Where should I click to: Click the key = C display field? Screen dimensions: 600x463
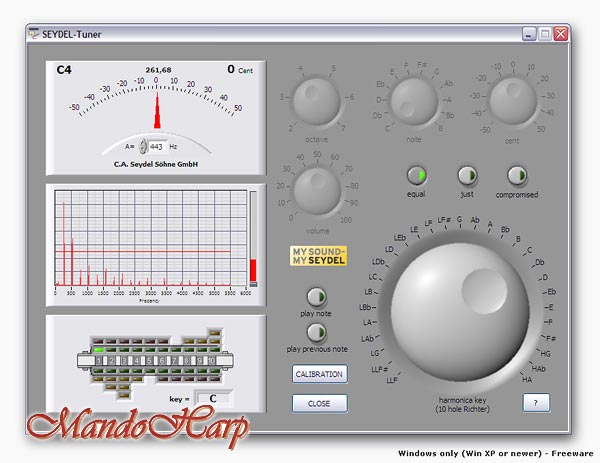[213, 399]
